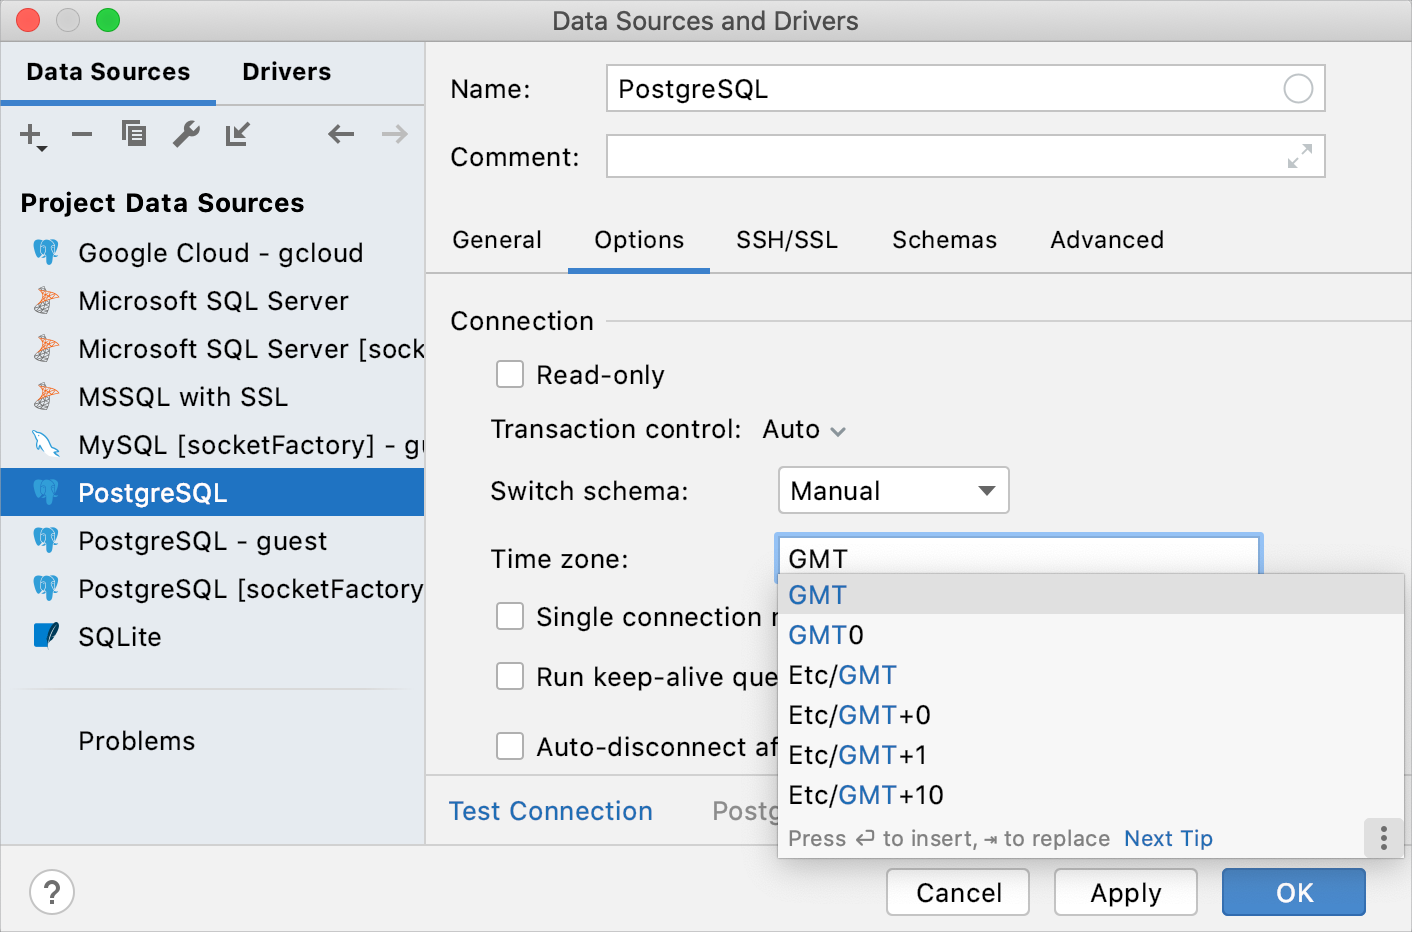The image size is (1412, 932).
Task: Open help via the question mark icon
Action: [x=52, y=891]
